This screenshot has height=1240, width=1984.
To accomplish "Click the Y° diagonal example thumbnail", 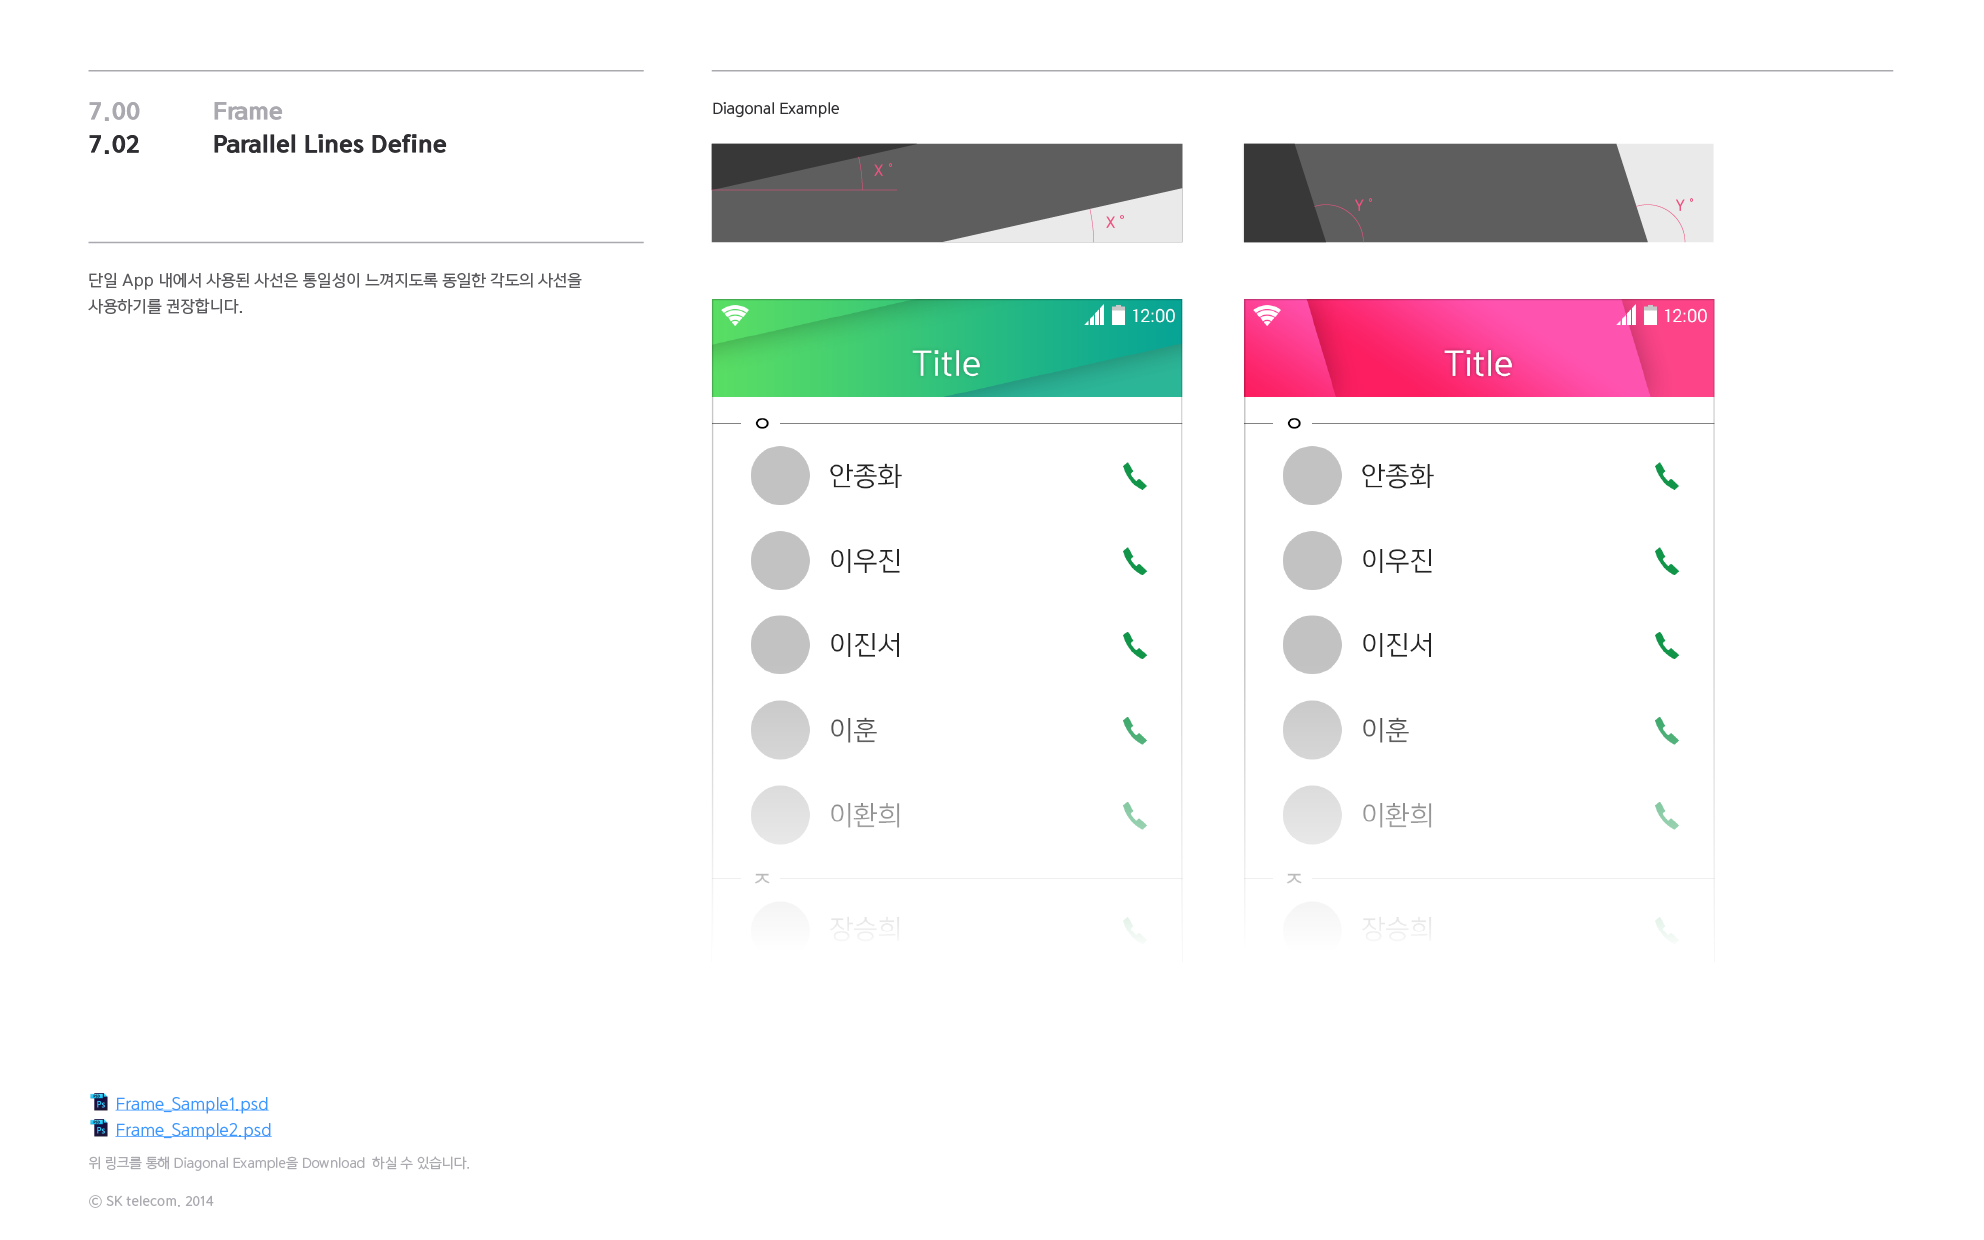I will [x=1478, y=193].
